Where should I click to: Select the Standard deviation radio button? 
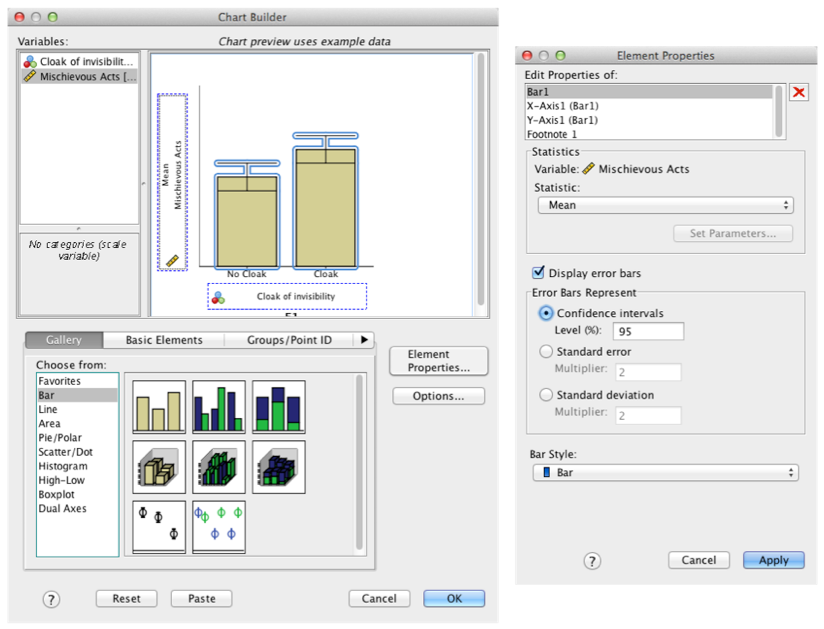(546, 395)
